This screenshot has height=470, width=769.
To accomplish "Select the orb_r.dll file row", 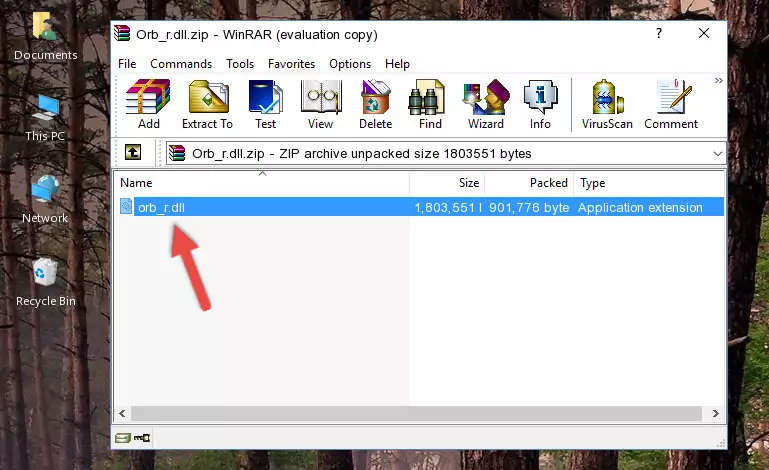I will [421, 207].
